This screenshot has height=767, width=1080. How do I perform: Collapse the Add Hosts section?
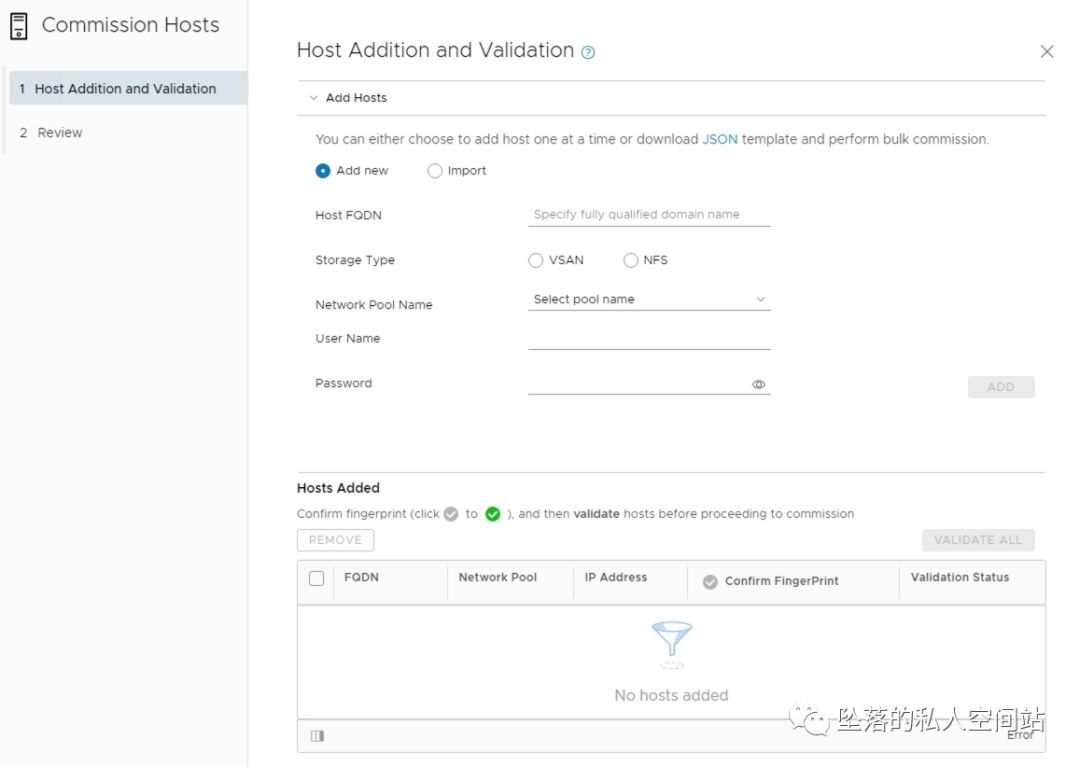pyautogui.click(x=314, y=98)
